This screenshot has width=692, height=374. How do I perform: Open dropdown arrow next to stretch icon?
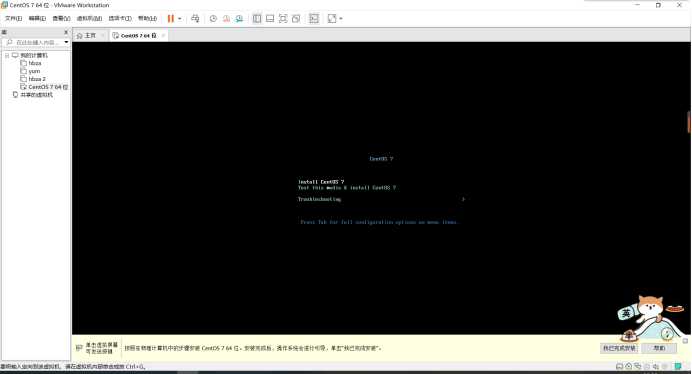pyautogui.click(x=341, y=19)
